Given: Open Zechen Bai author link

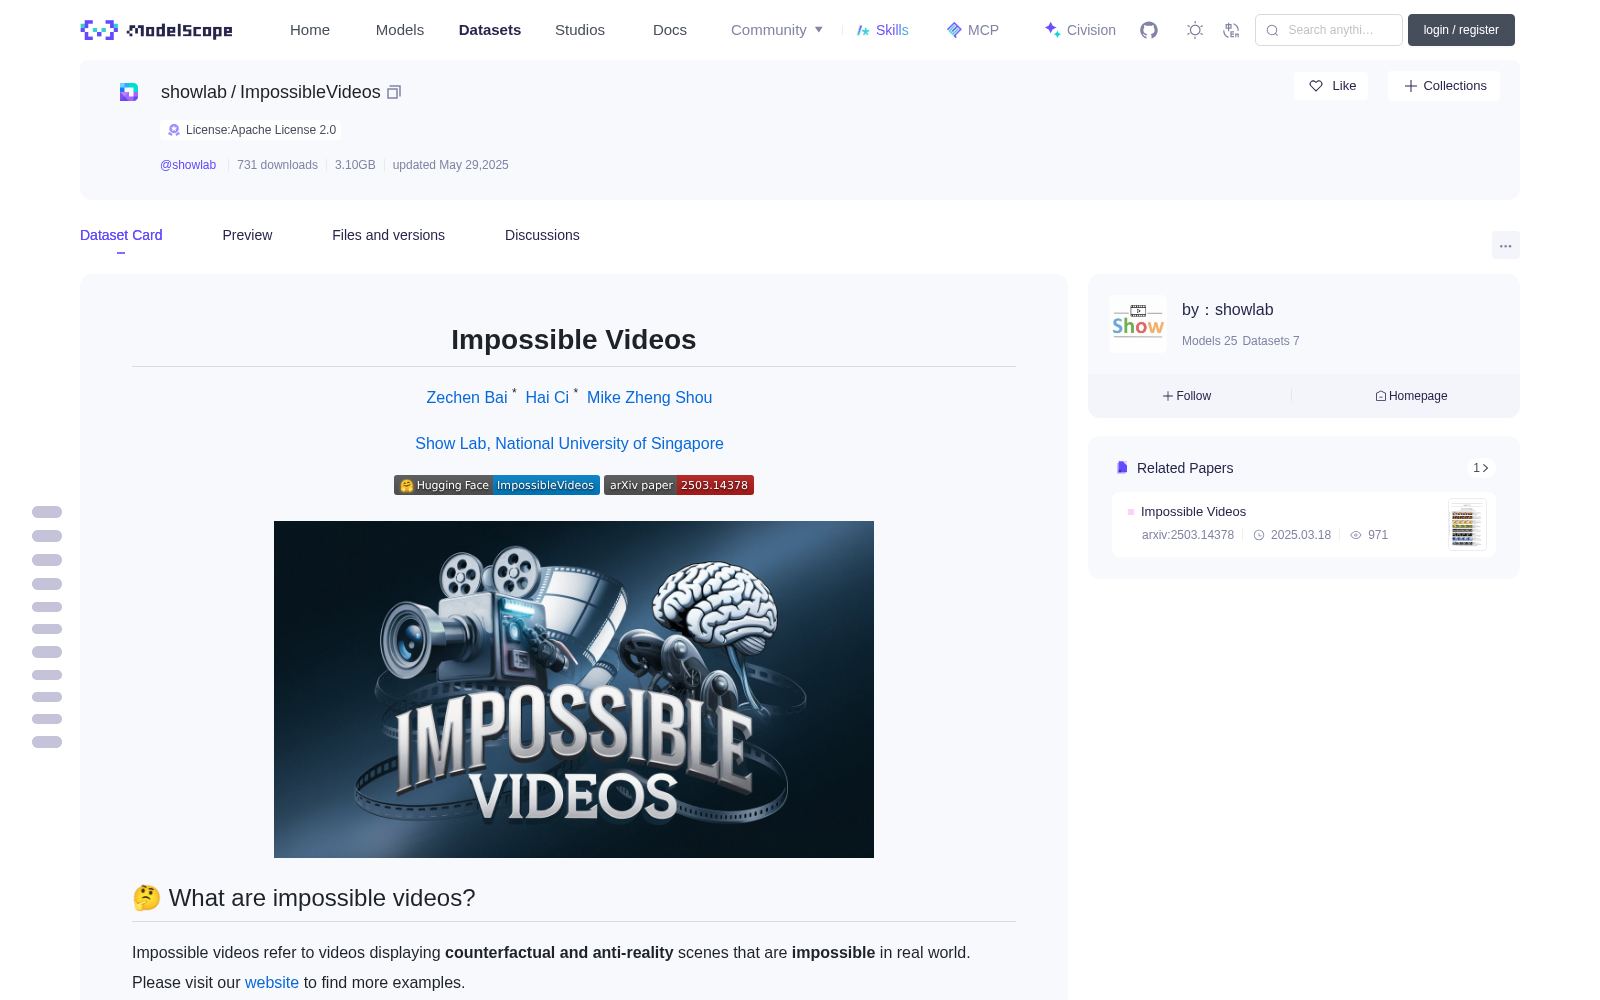Looking at the screenshot, I should click(x=467, y=397).
